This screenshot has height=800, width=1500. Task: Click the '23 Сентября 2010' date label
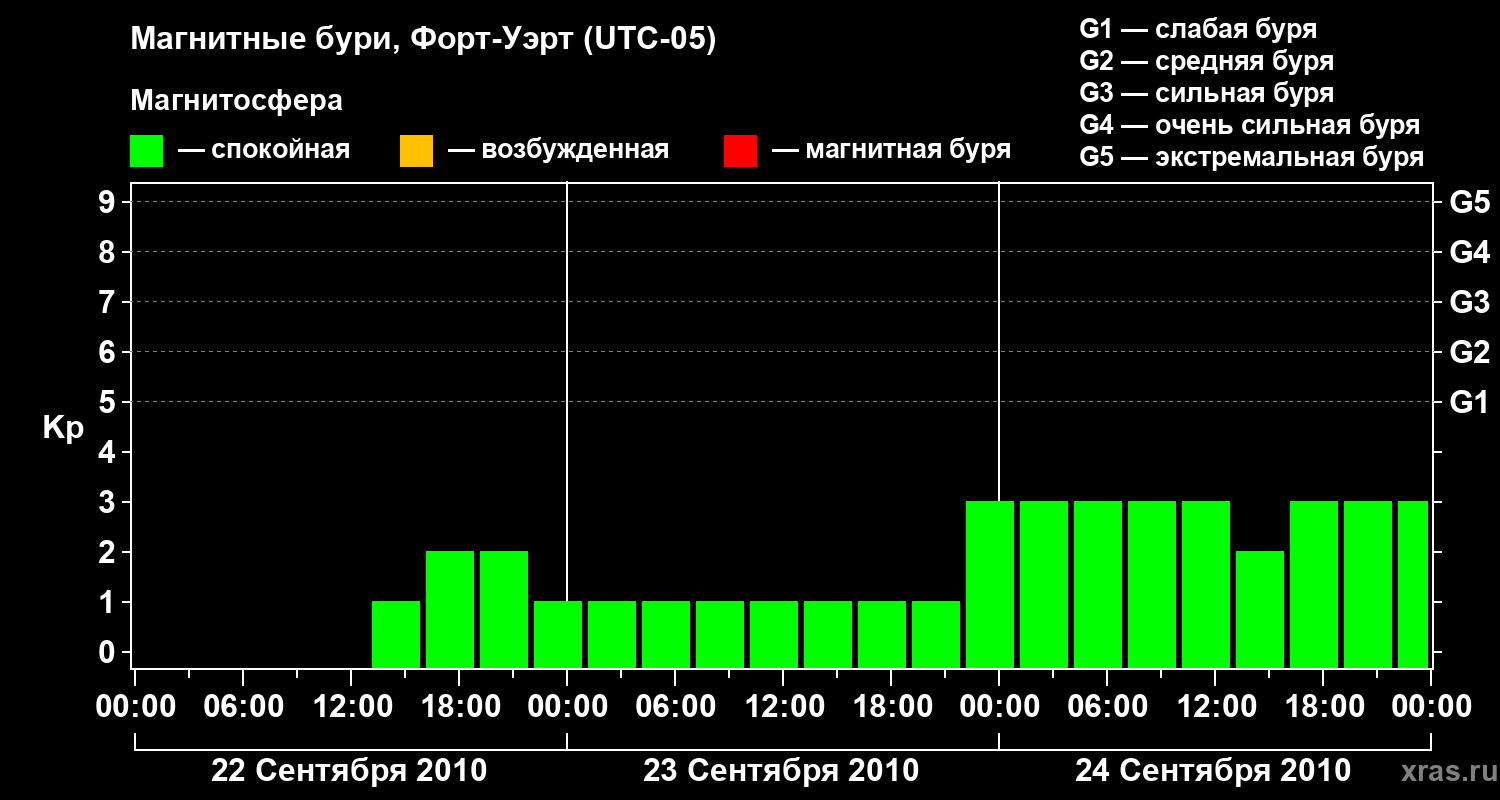pyautogui.click(x=781, y=771)
